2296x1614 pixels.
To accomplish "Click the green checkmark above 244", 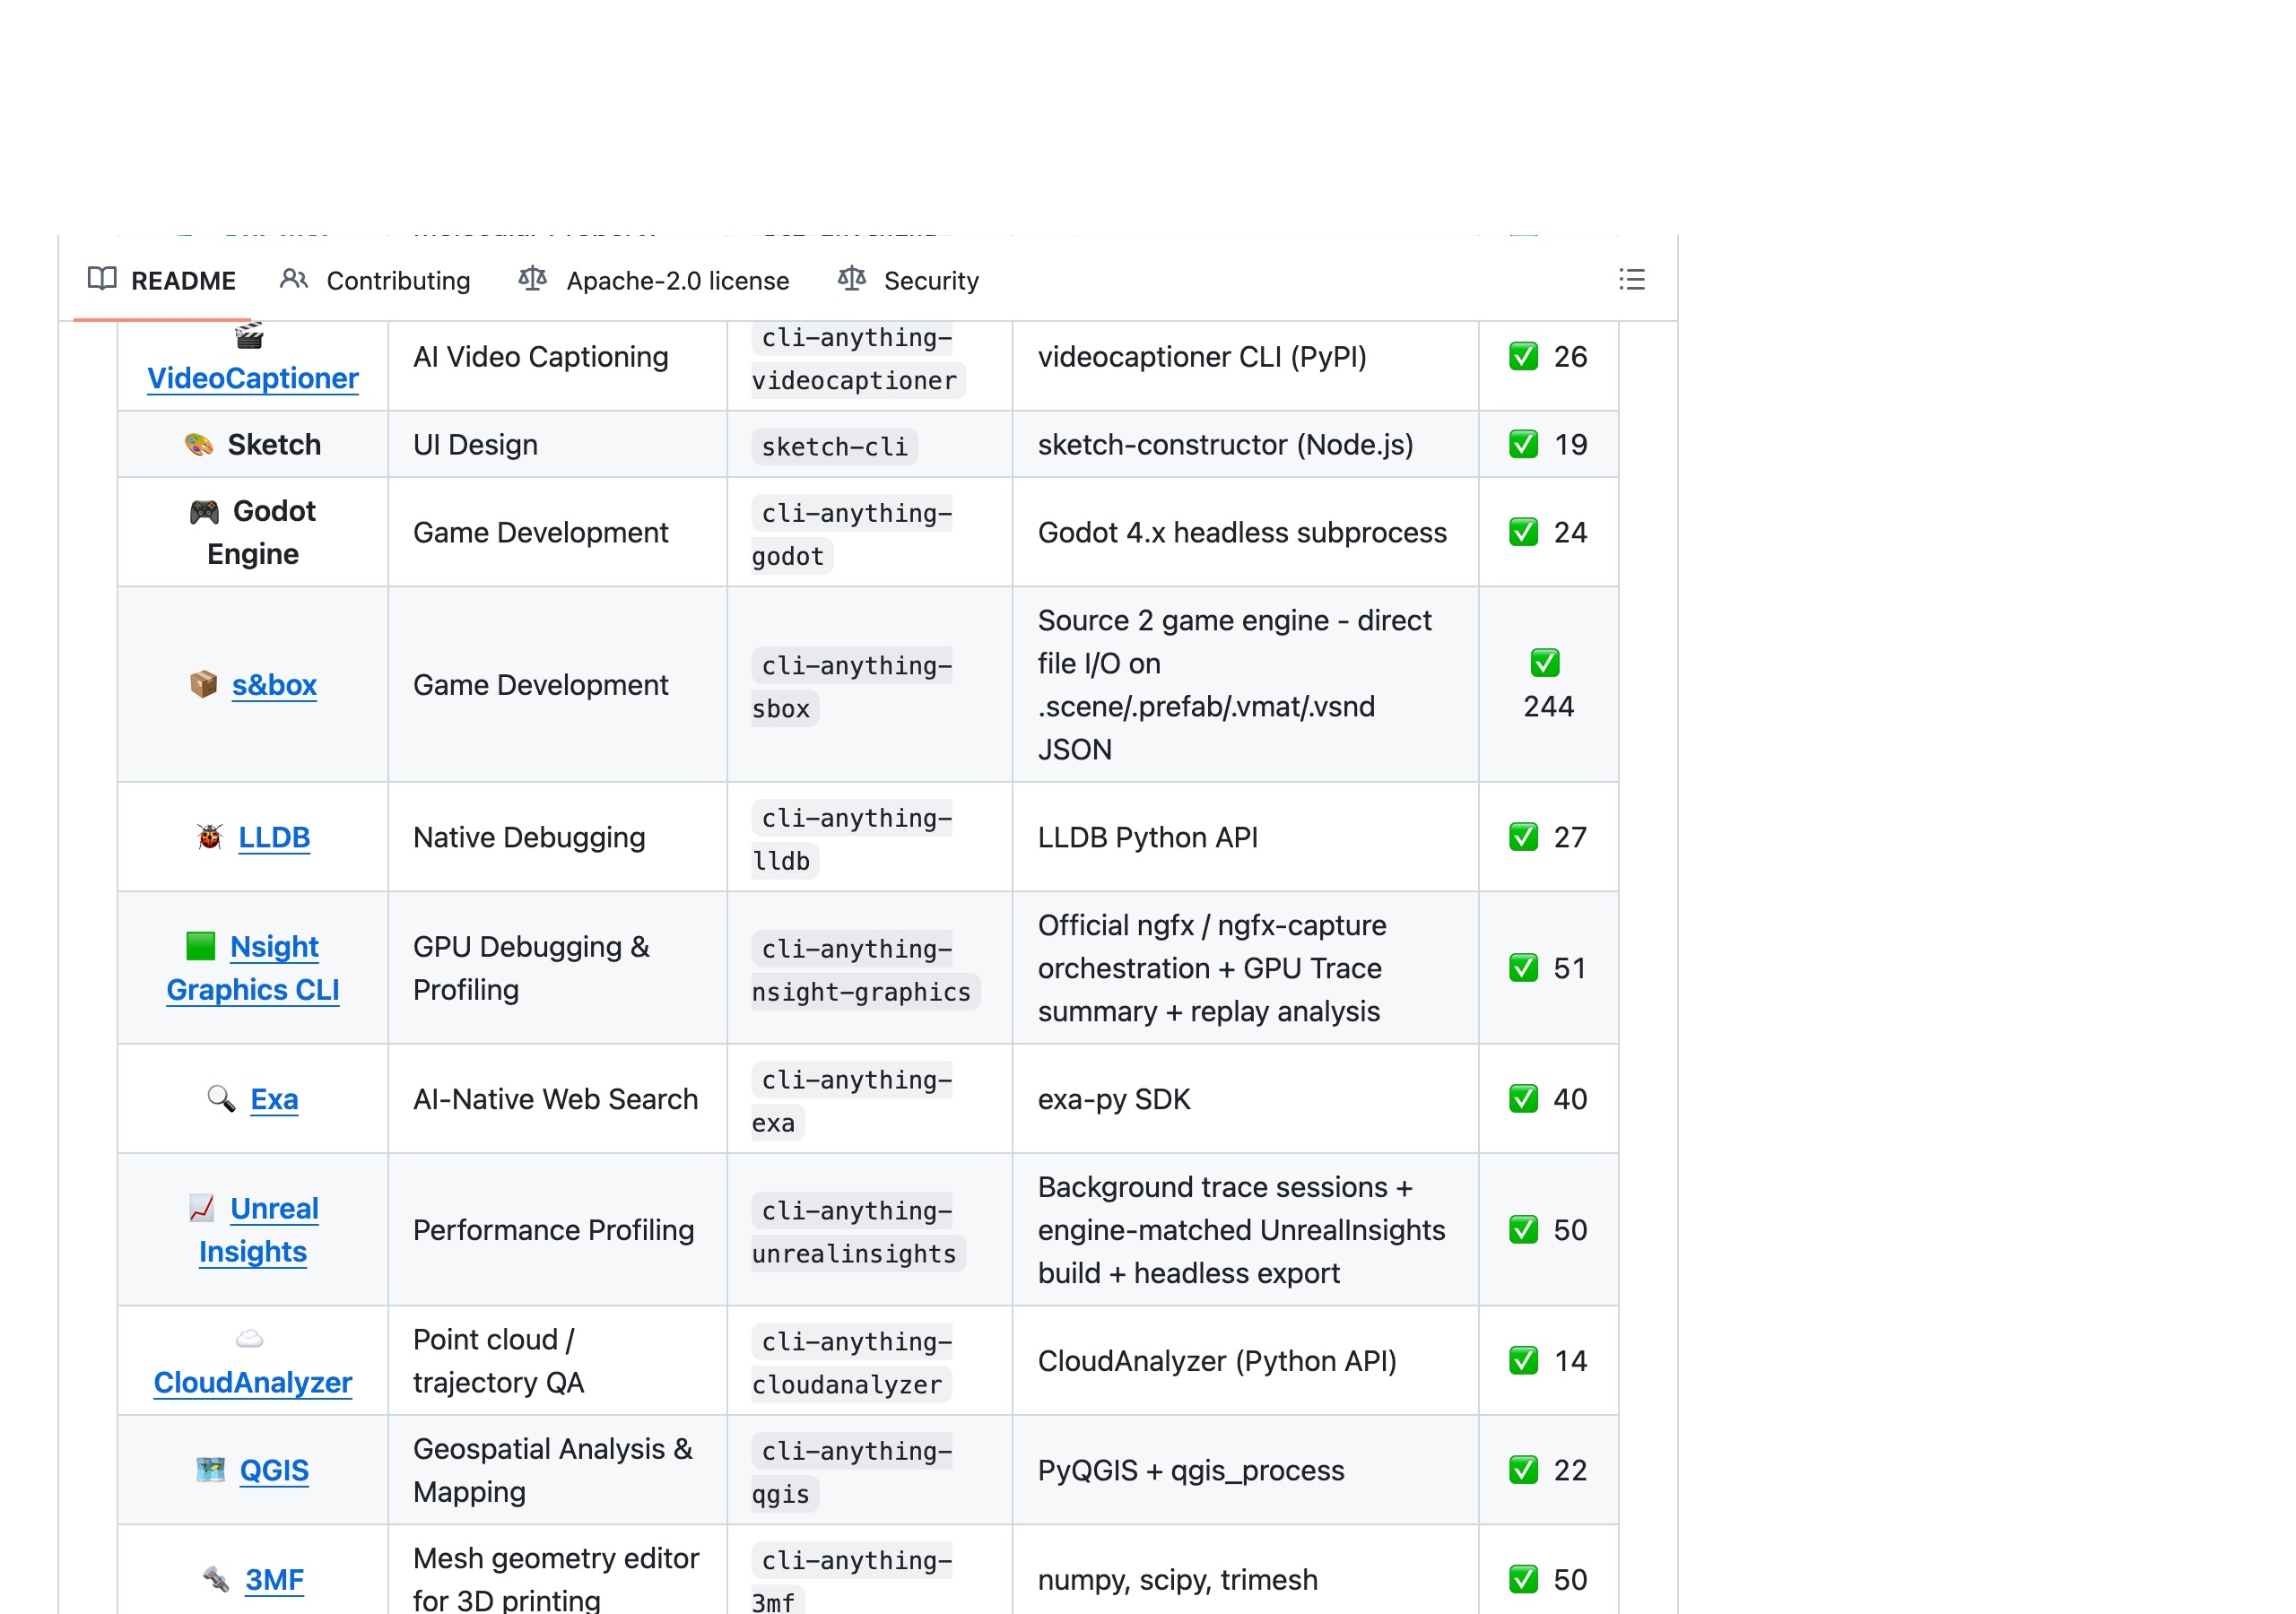I will (1545, 663).
